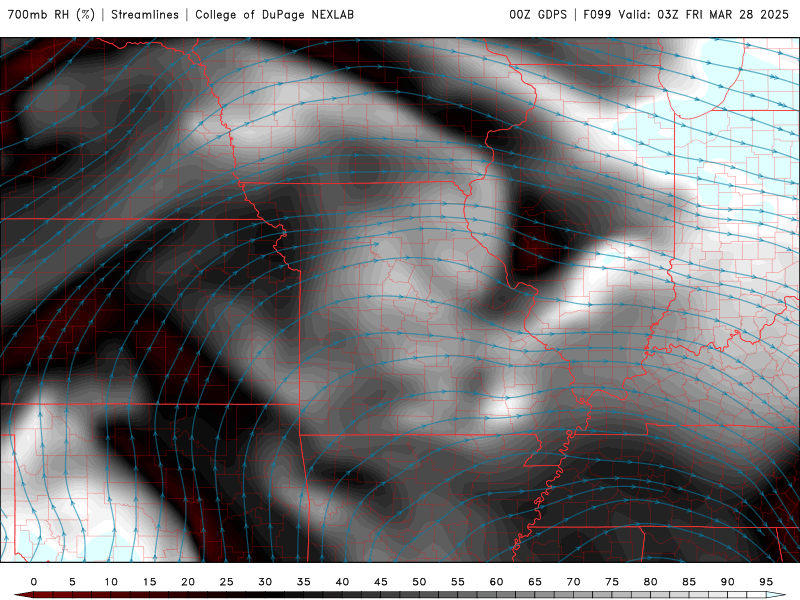Click the 'Streamlines' label in the header

pyautogui.click(x=145, y=15)
